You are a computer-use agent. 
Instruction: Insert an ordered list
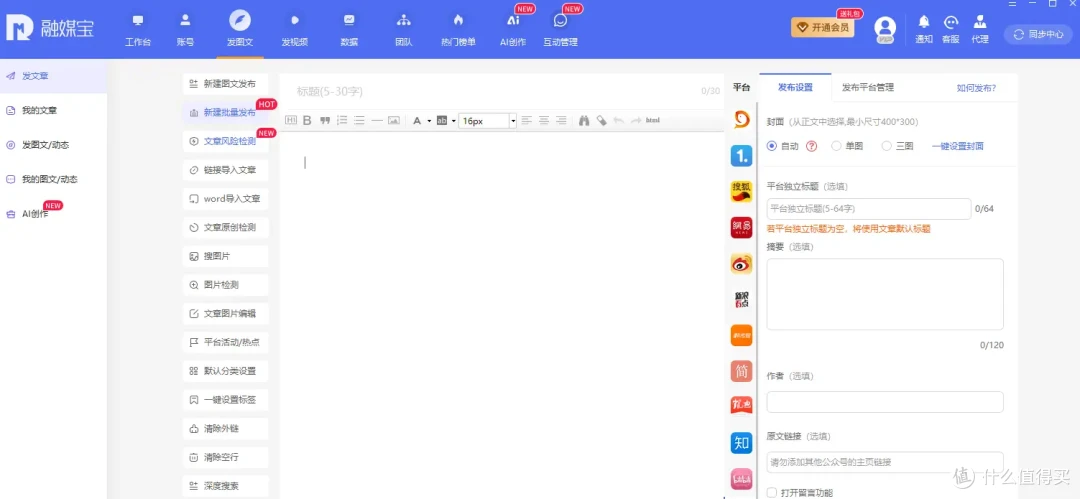coord(342,121)
